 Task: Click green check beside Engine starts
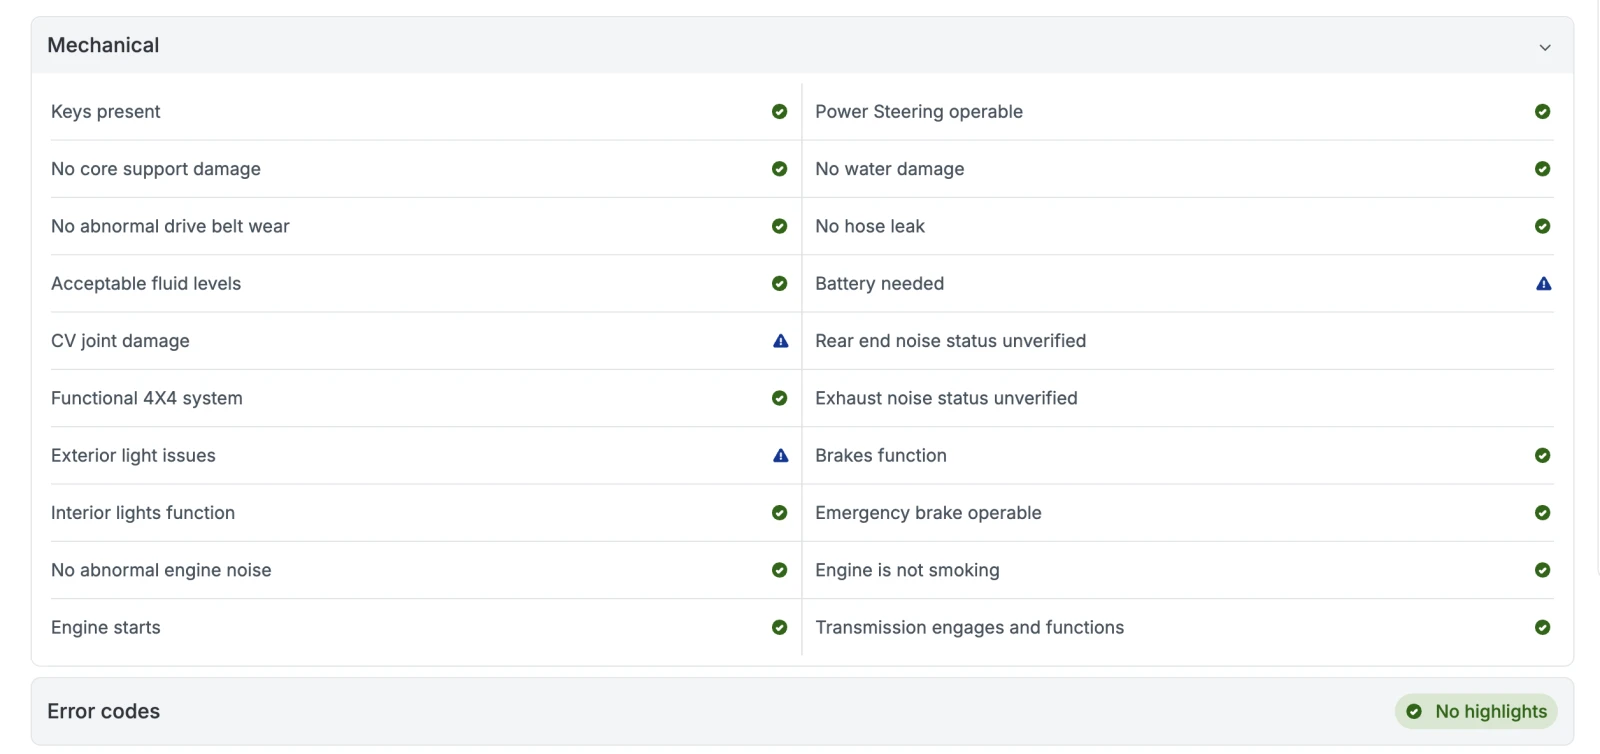pyautogui.click(x=779, y=628)
